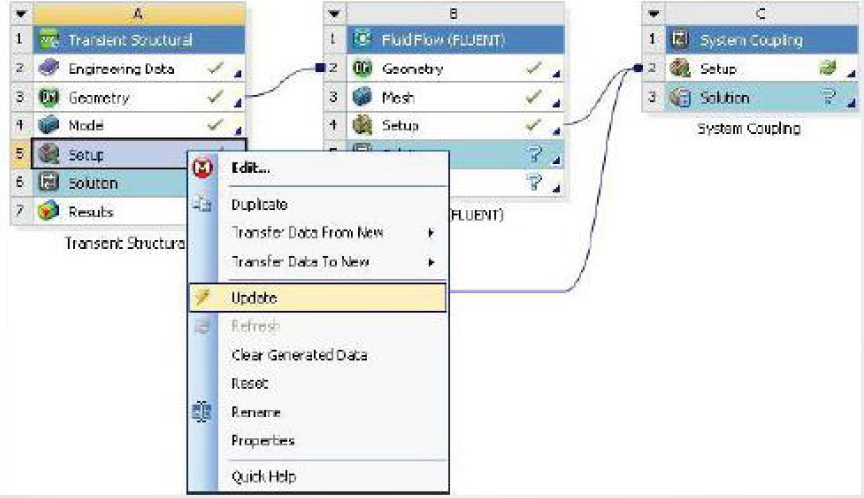Click the Setup icon in system B
This screenshot has width=864, height=498.
coord(362,126)
